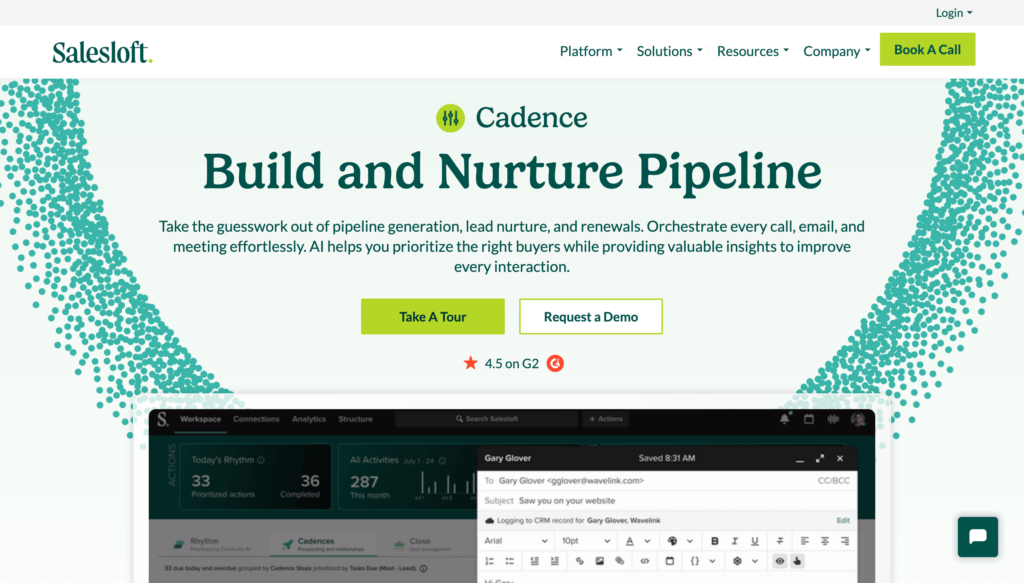Click the + Actions button
Image resolution: width=1024 pixels, height=583 pixels.
click(605, 419)
